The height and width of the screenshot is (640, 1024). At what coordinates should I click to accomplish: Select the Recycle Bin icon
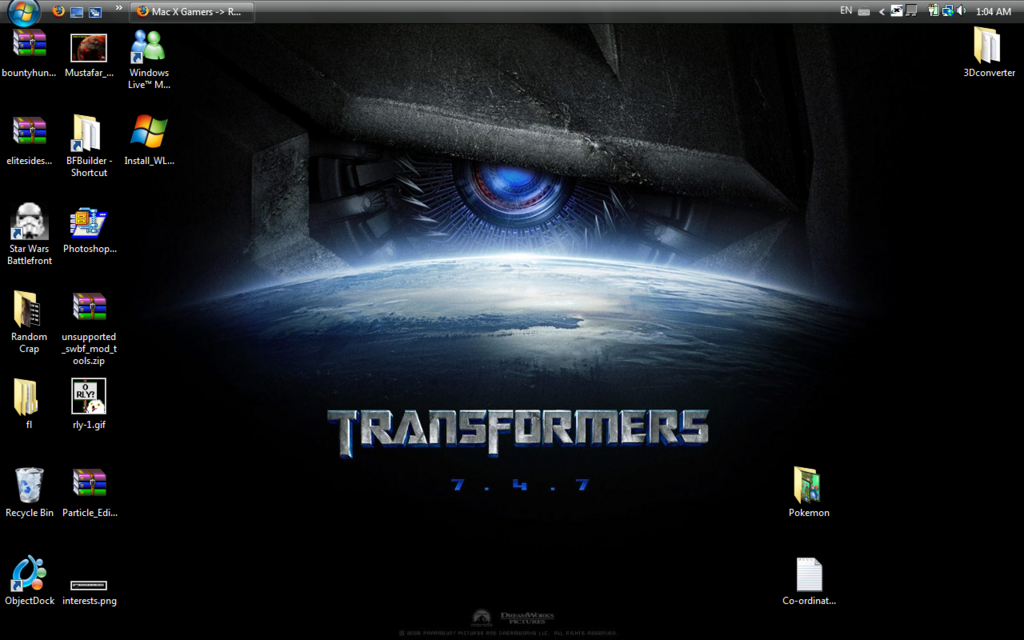[29, 492]
